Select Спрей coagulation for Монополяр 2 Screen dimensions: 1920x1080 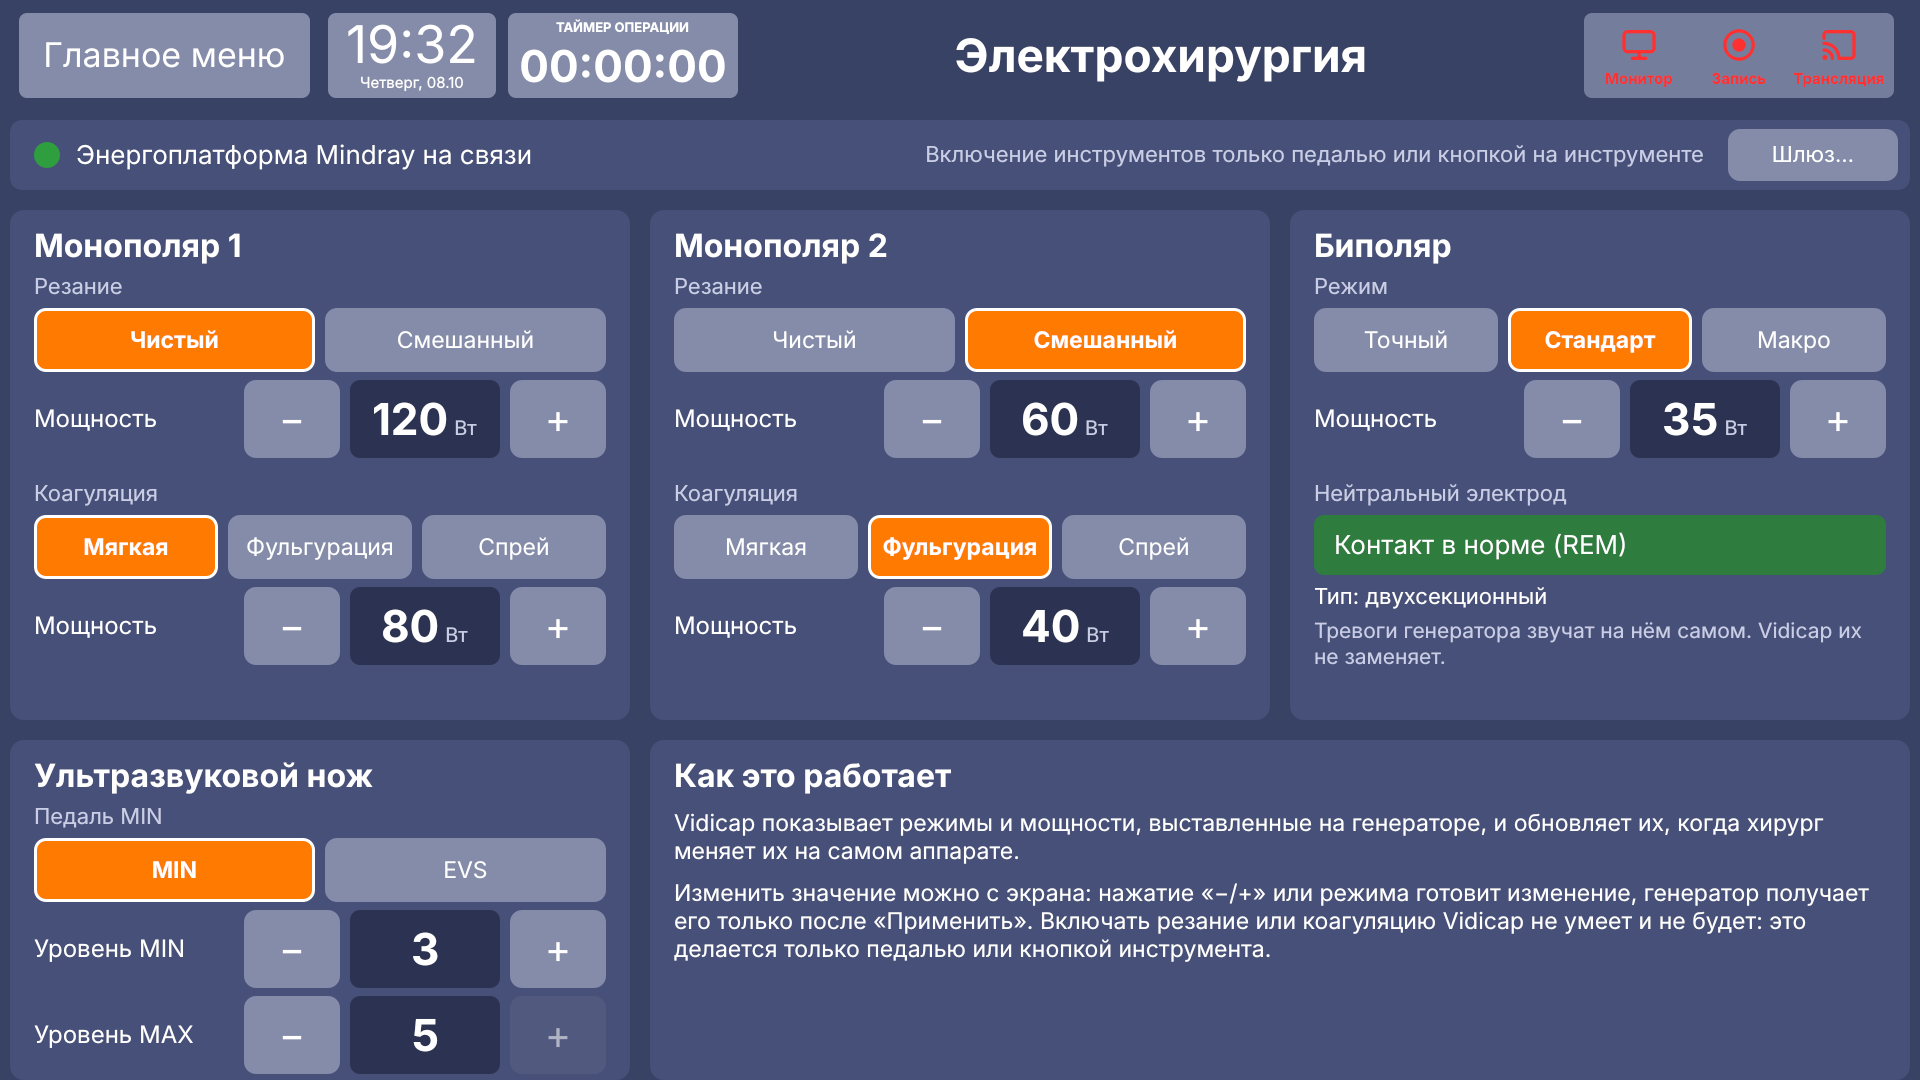1153,547
